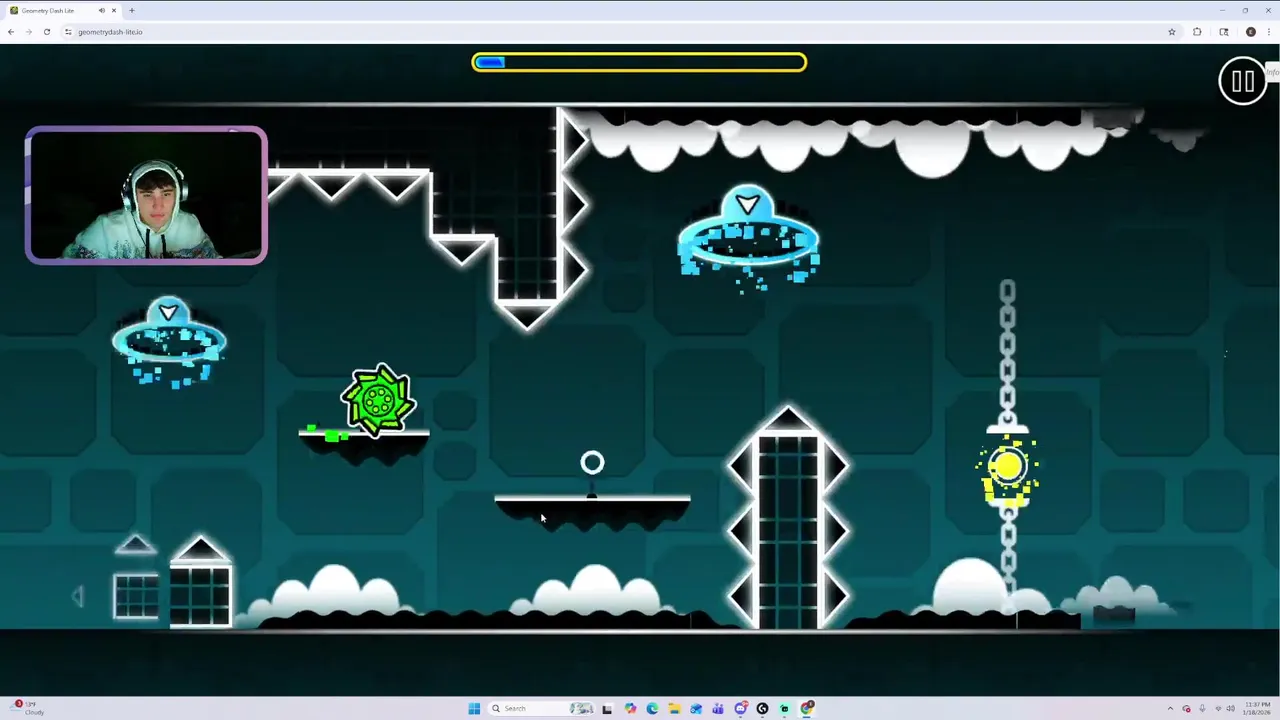View site information icon in address bar
The width and height of the screenshot is (1280, 720).
point(68,32)
